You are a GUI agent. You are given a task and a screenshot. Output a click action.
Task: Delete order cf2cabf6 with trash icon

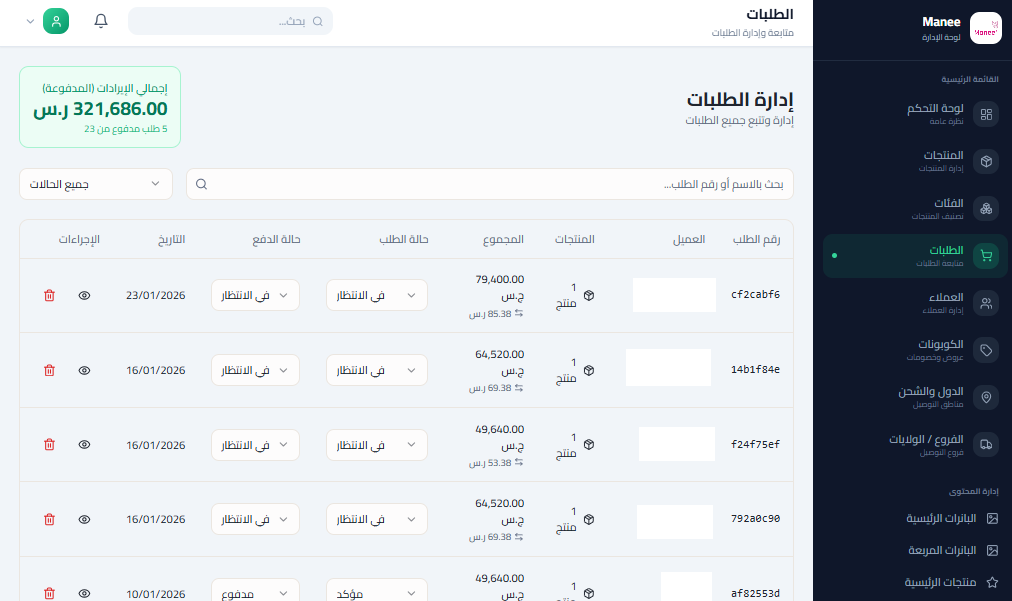pyautogui.click(x=49, y=295)
